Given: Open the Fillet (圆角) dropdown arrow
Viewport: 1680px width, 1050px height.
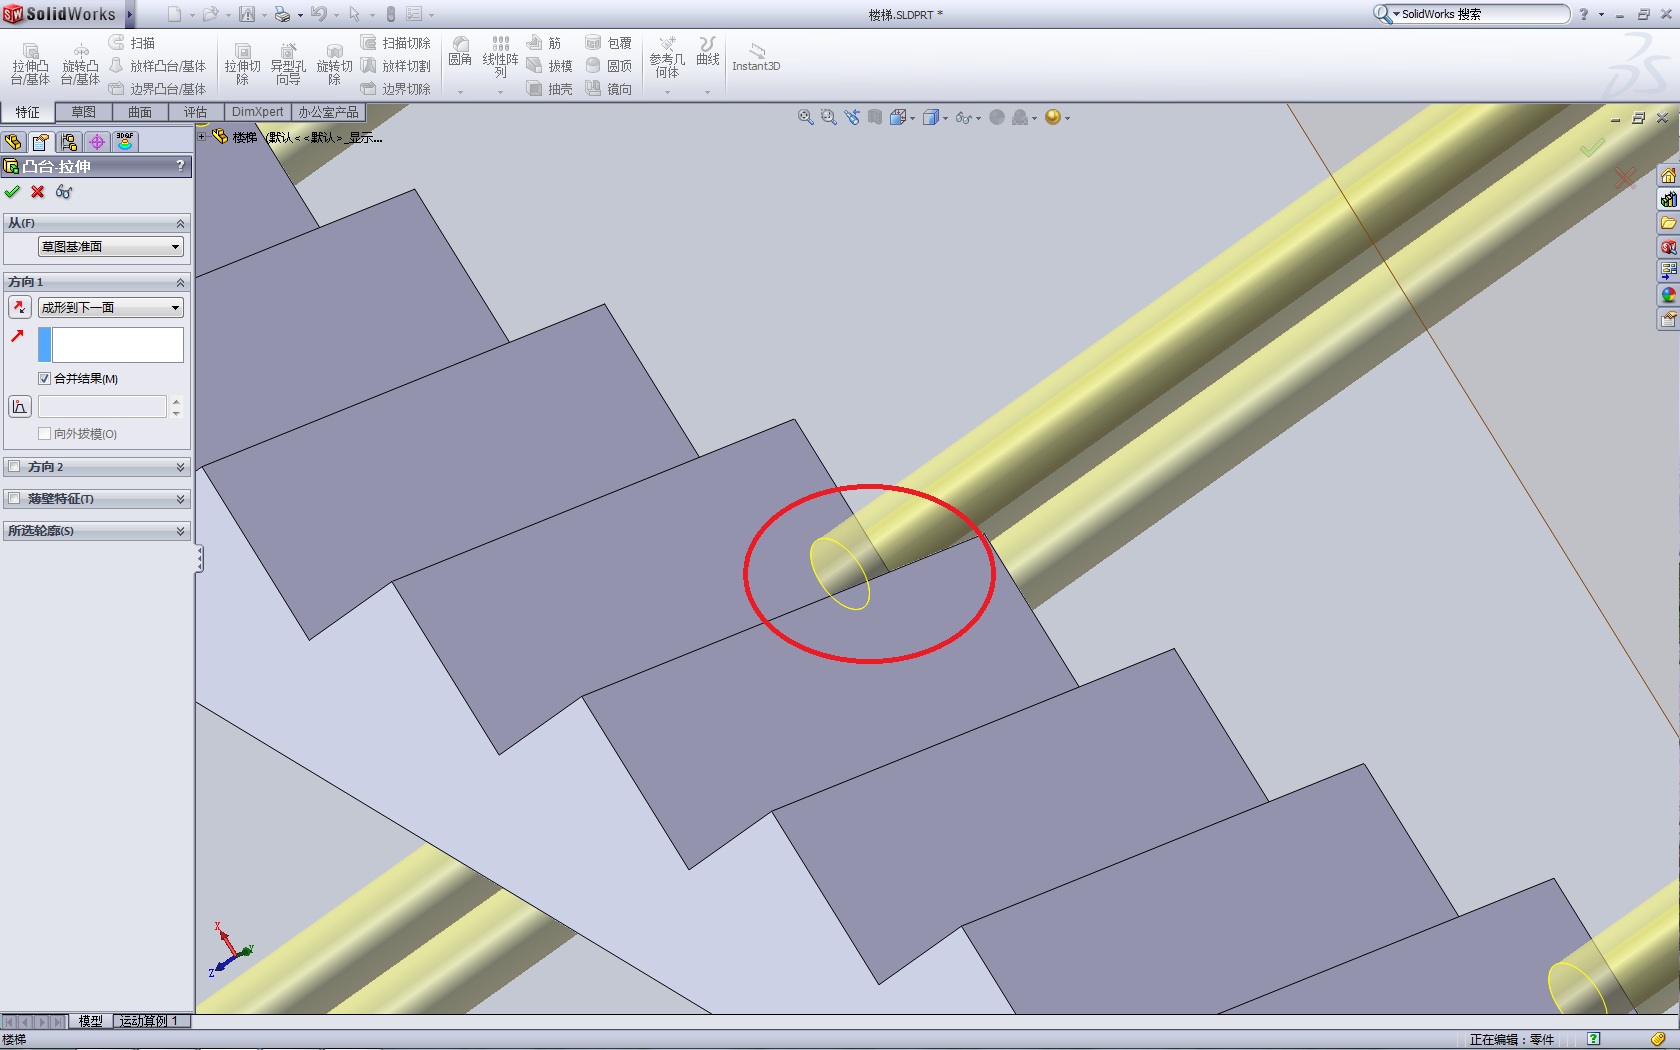Looking at the screenshot, I should pyautogui.click(x=460, y=92).
